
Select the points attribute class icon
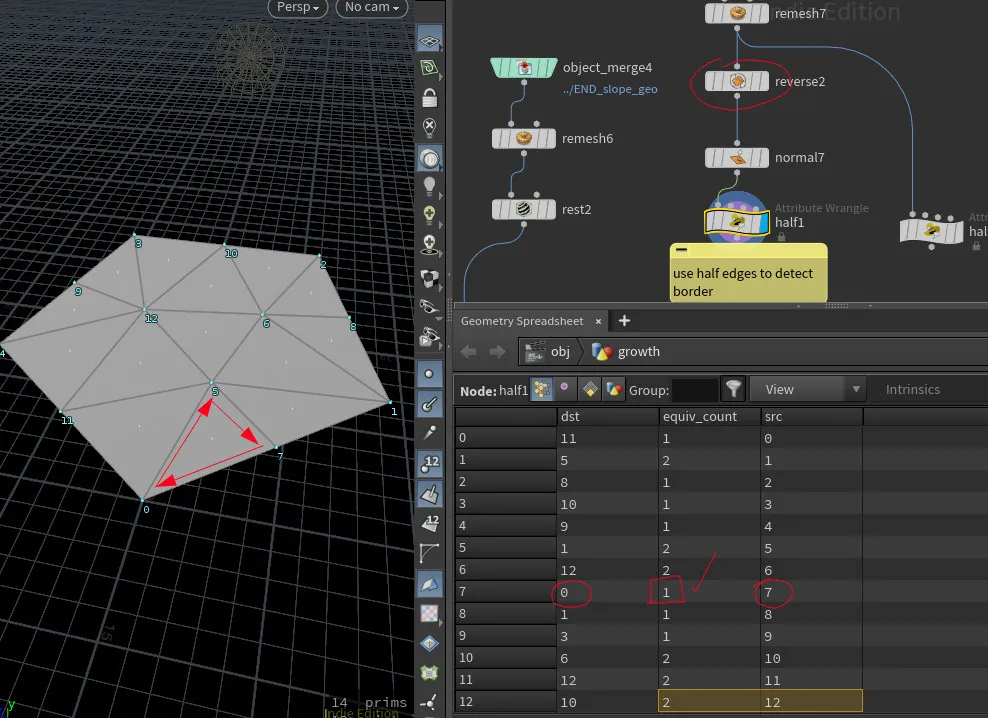[x=541, y=390]
